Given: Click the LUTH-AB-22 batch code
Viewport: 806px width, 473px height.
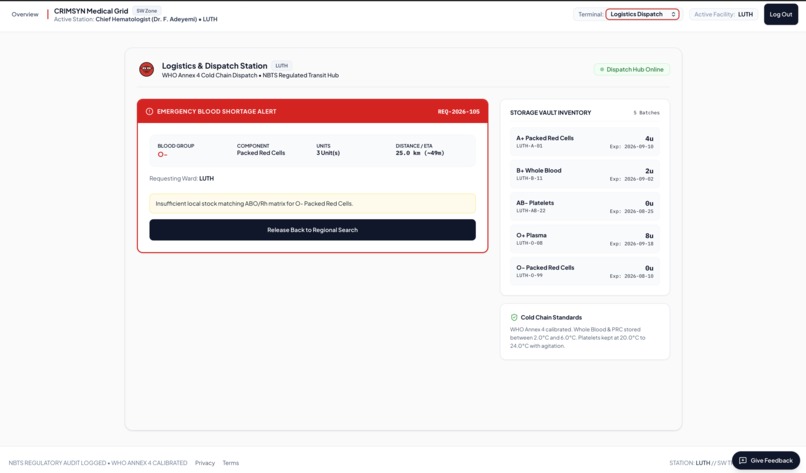Looking at the screenshot, I should tap(530, 211).
